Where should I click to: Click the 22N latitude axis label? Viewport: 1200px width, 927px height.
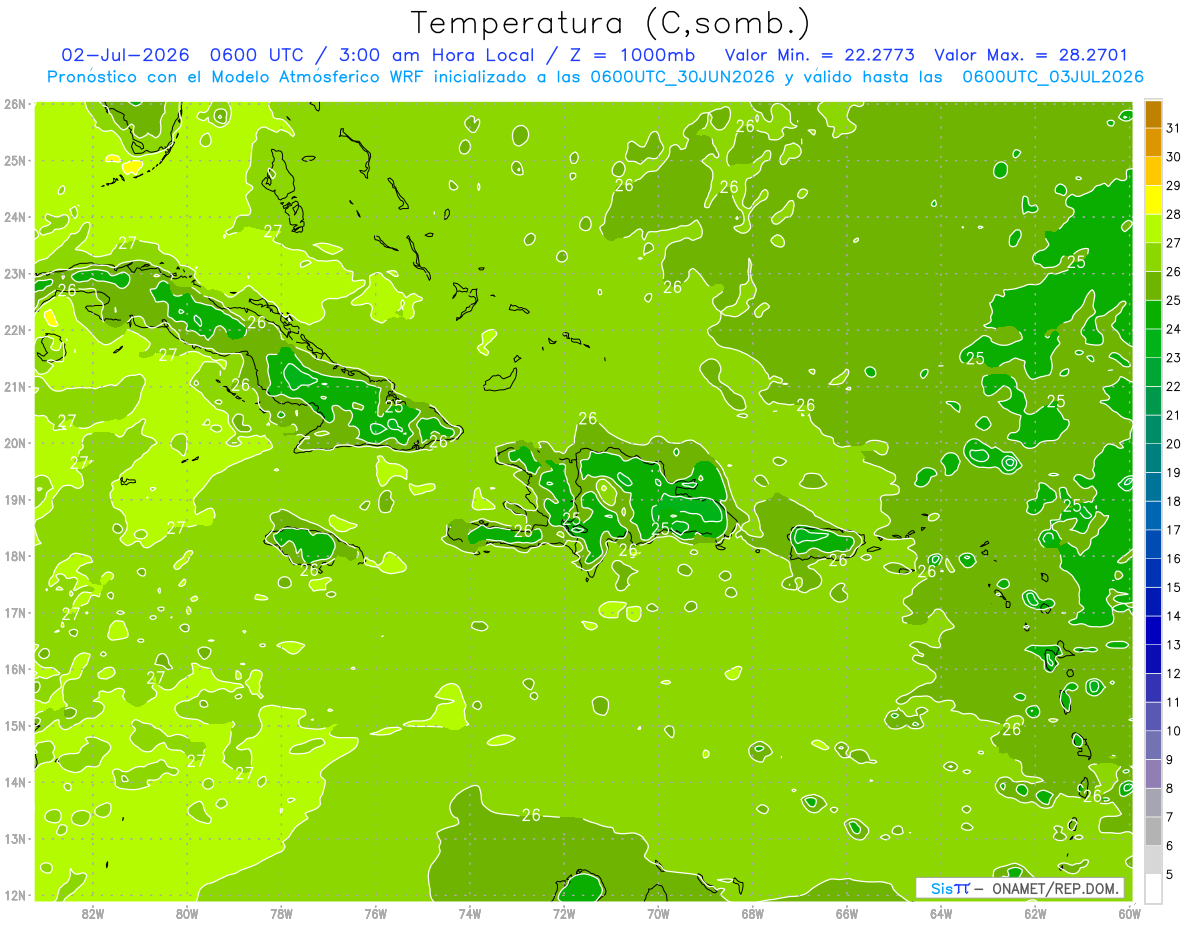[14, 330]
